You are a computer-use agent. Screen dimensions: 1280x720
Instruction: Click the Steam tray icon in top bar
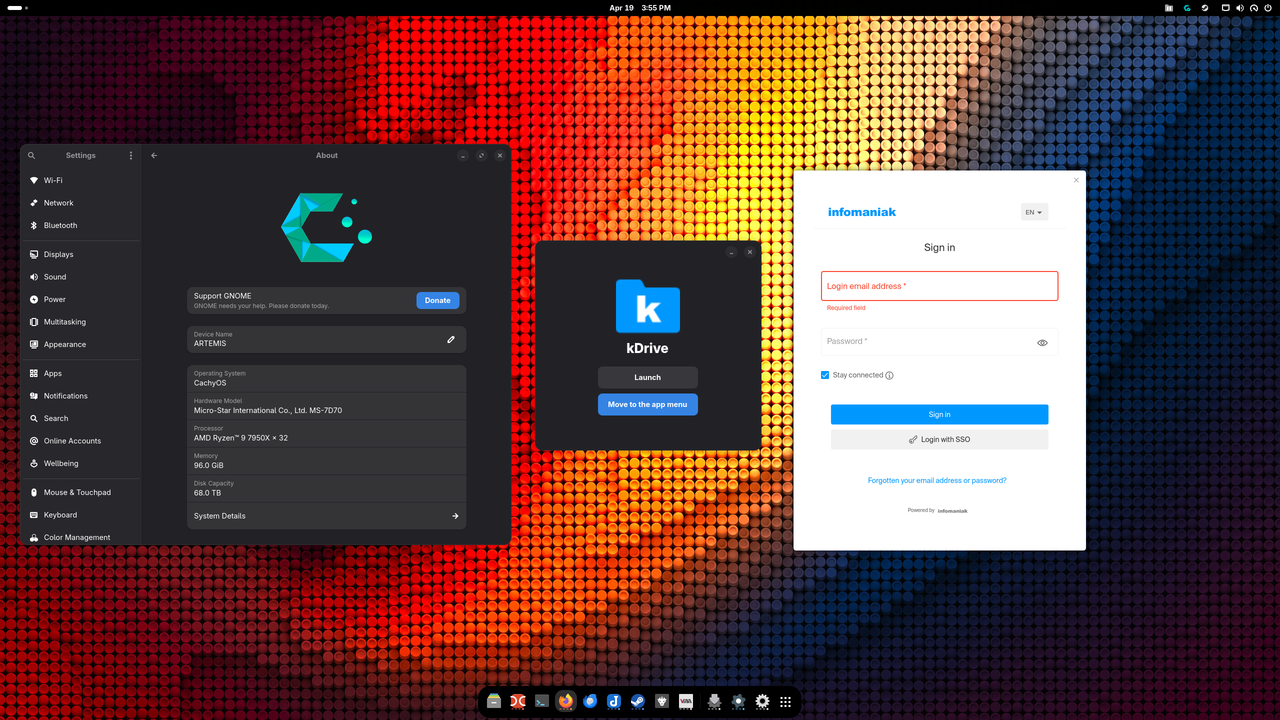point(1205,8)
